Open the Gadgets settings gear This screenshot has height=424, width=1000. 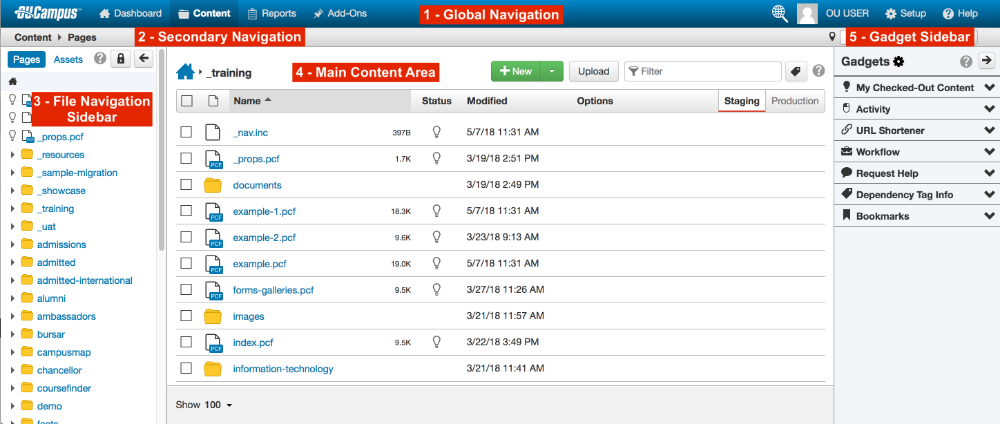(898, 62)
